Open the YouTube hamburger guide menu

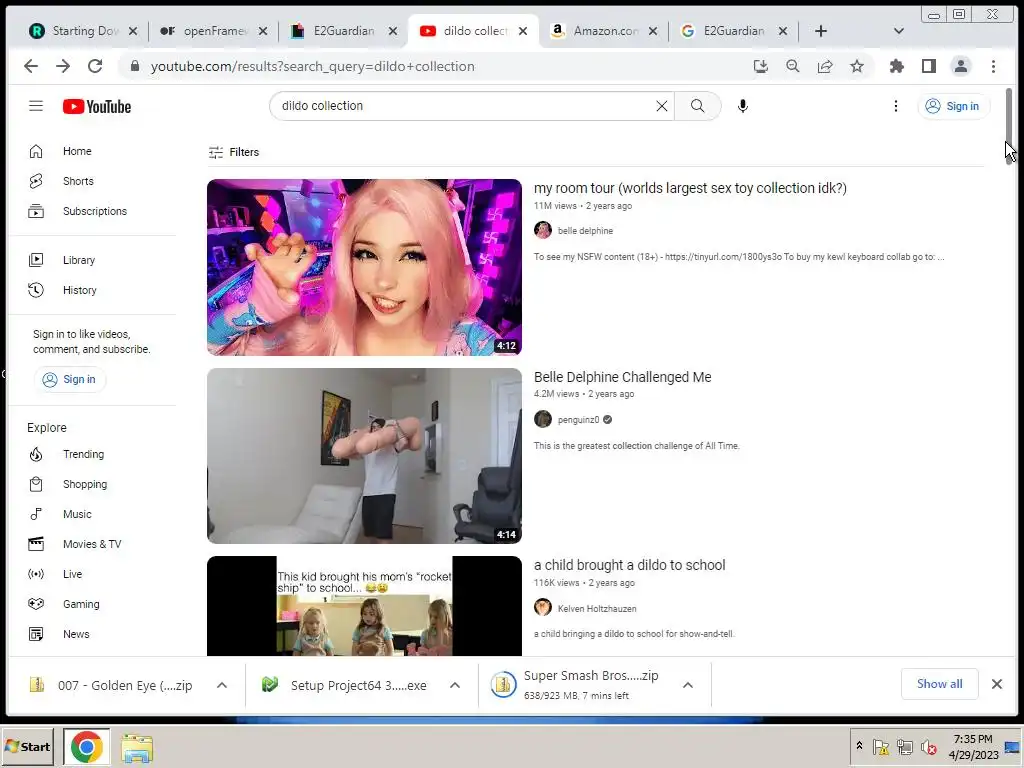36,106
